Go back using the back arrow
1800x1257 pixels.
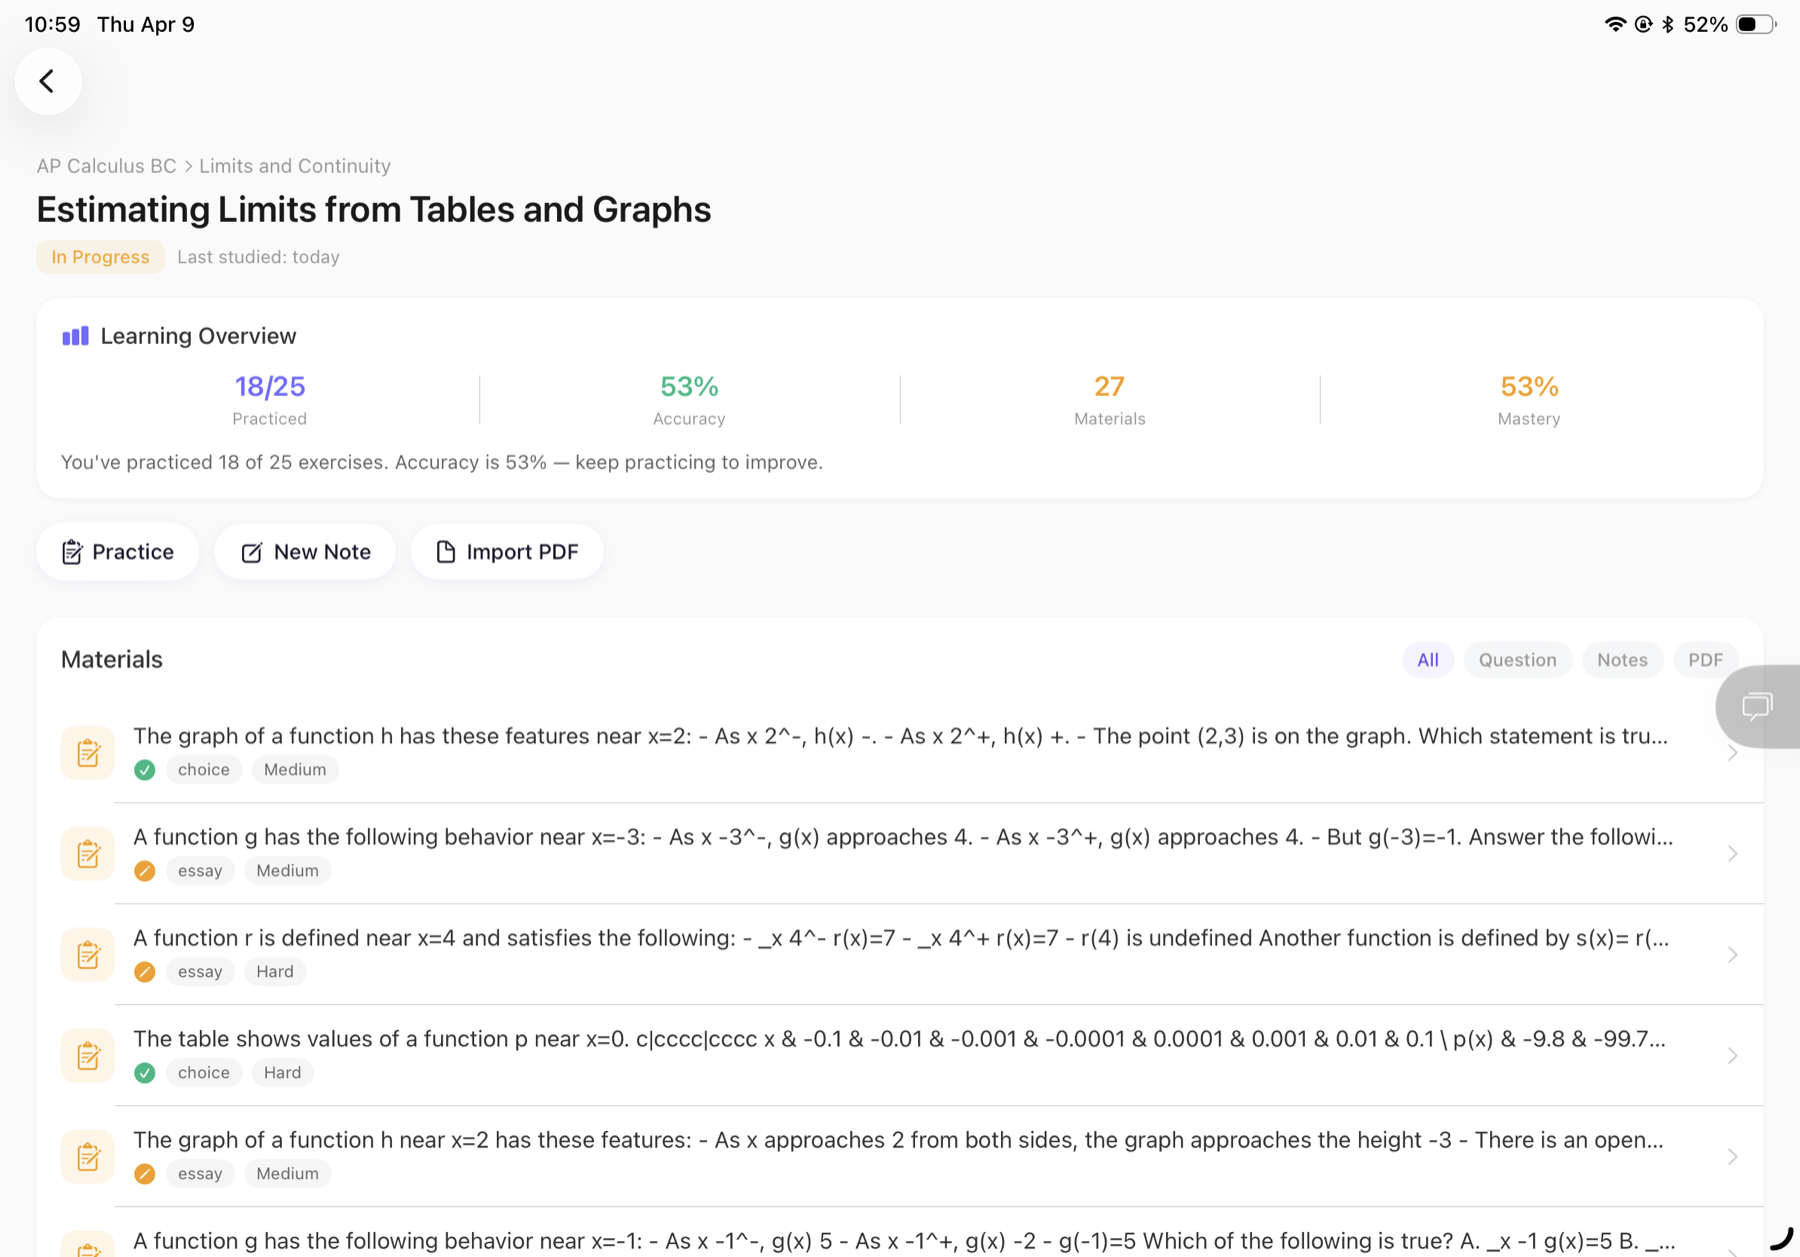[x=48, y=81]
